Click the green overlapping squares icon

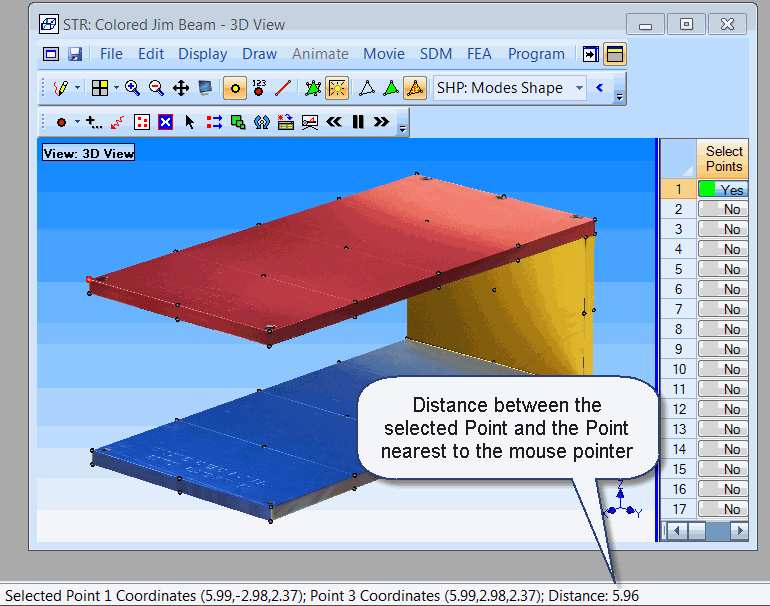[238, 122]
